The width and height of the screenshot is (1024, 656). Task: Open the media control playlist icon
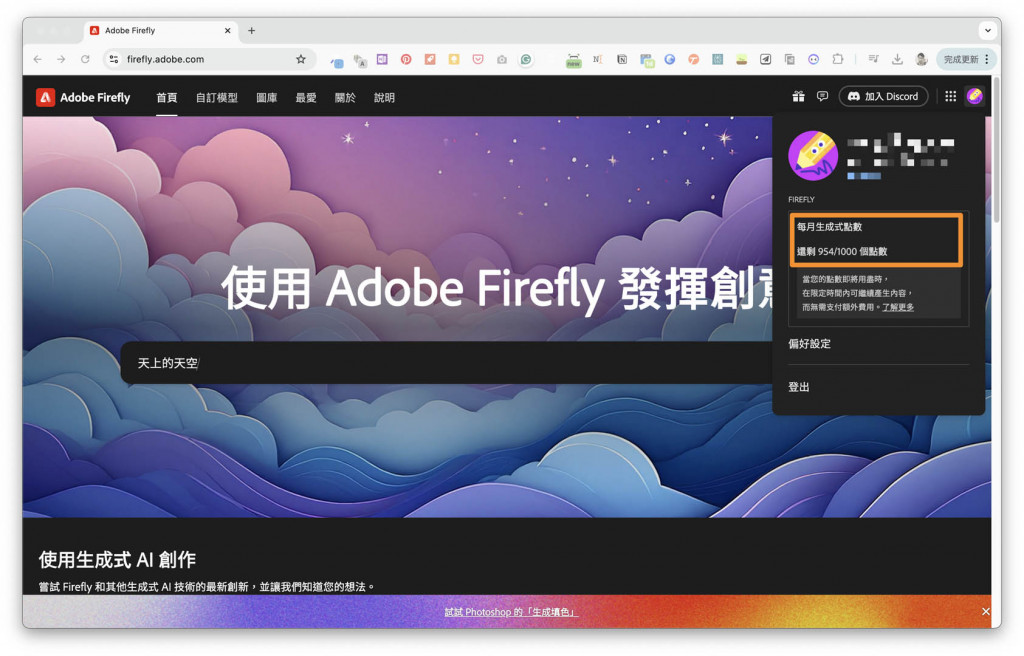pos(873,59)
